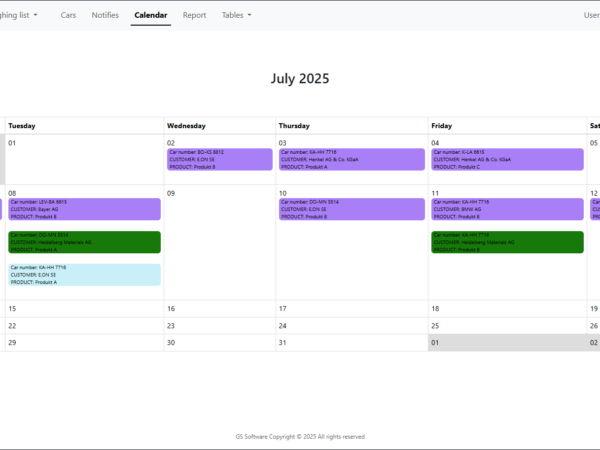Open the Cars tab
The image size is (600, 450).
68,15
